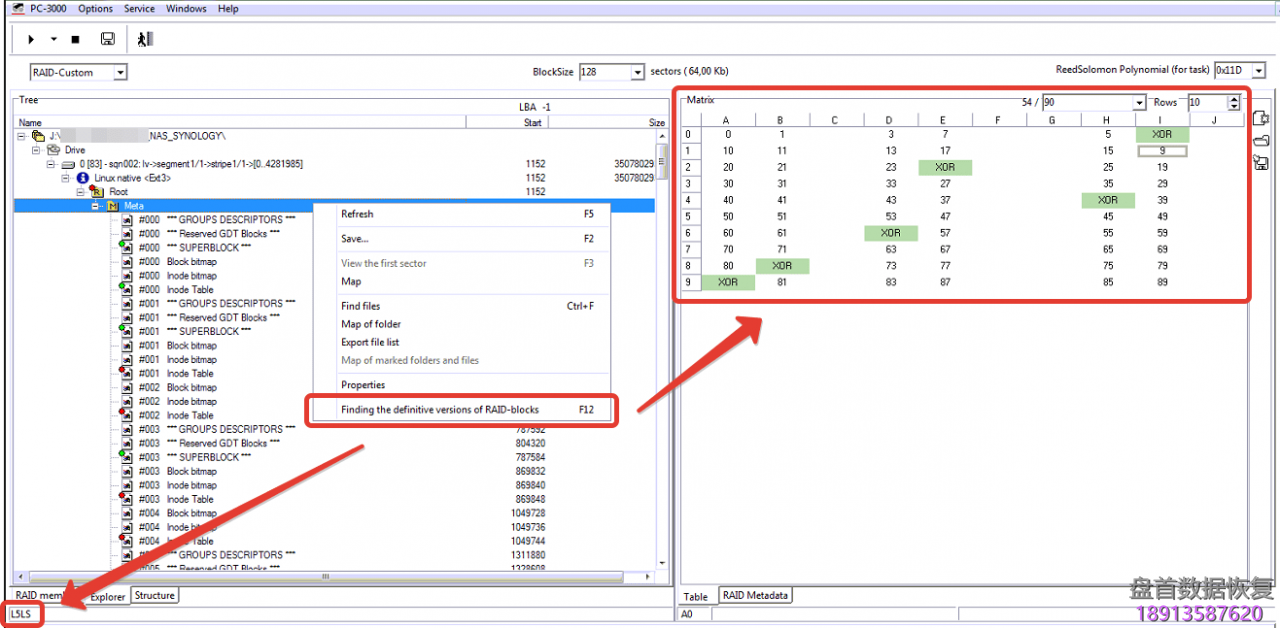Click the open-folder icon beside the matrix
The image size is (1280, 628).
(x=1261, y=141)
